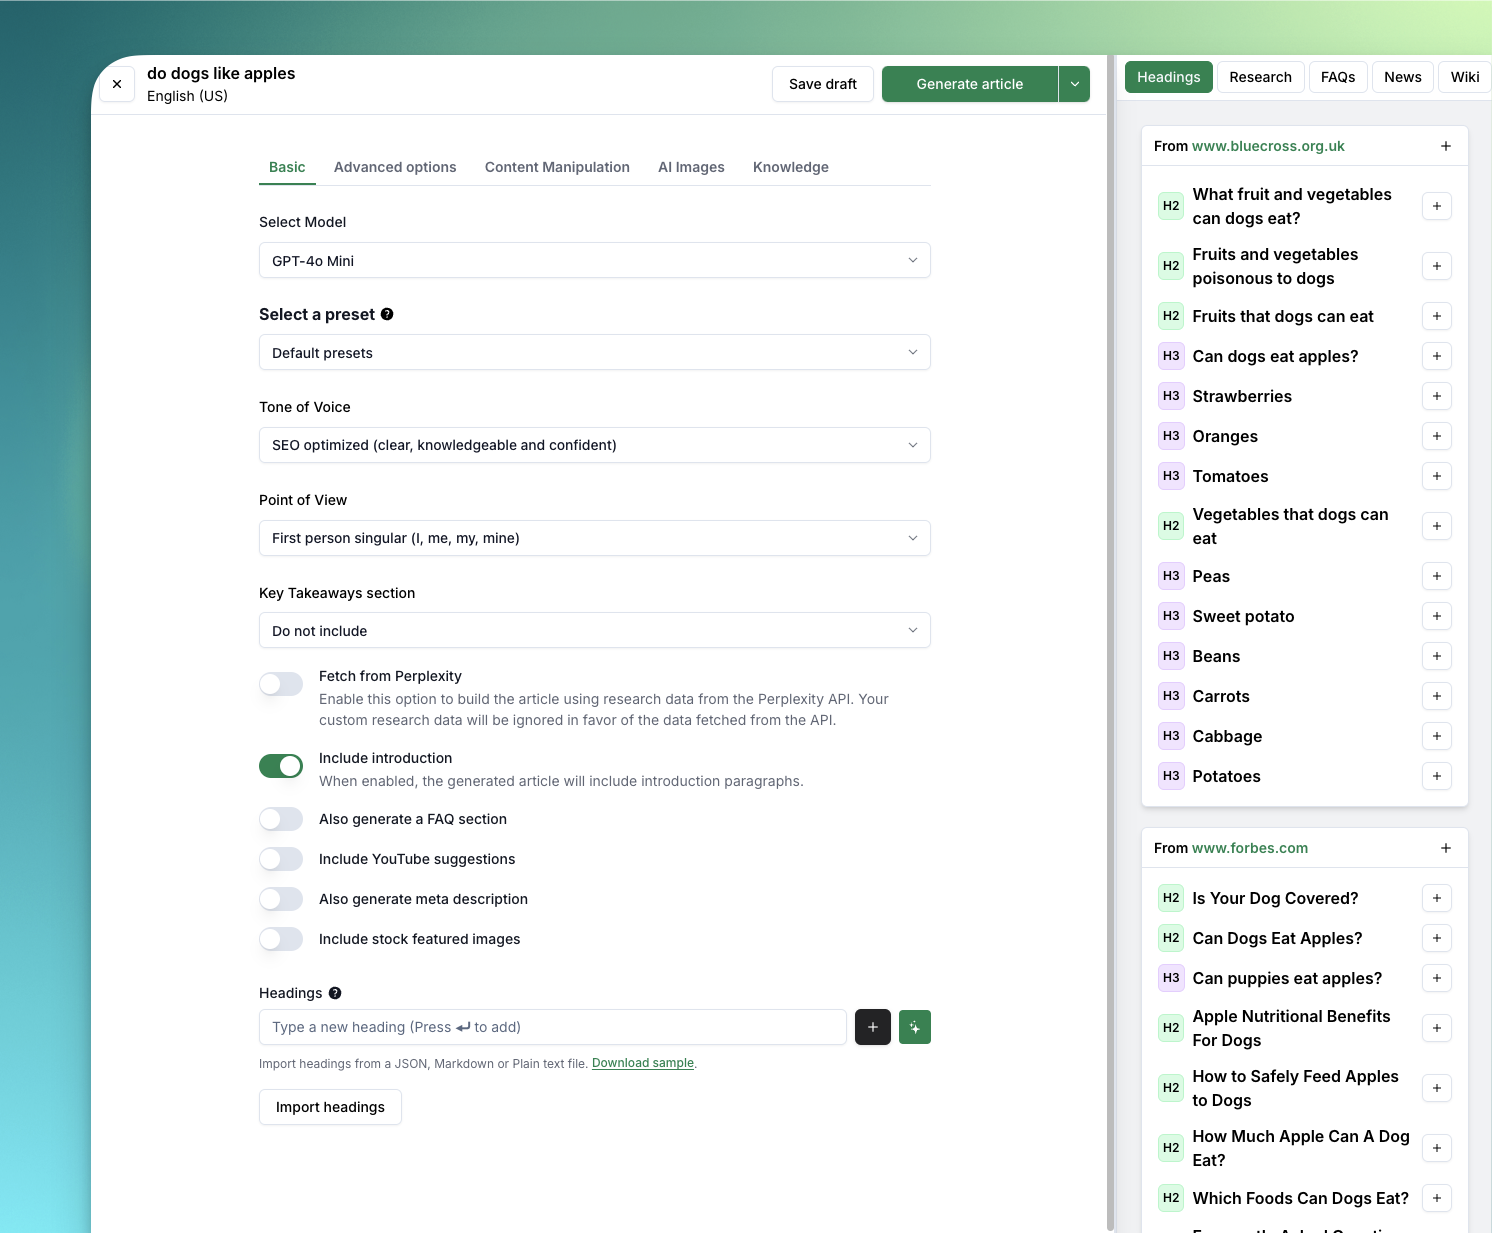Click the Save draft button

tap(822, 84)
